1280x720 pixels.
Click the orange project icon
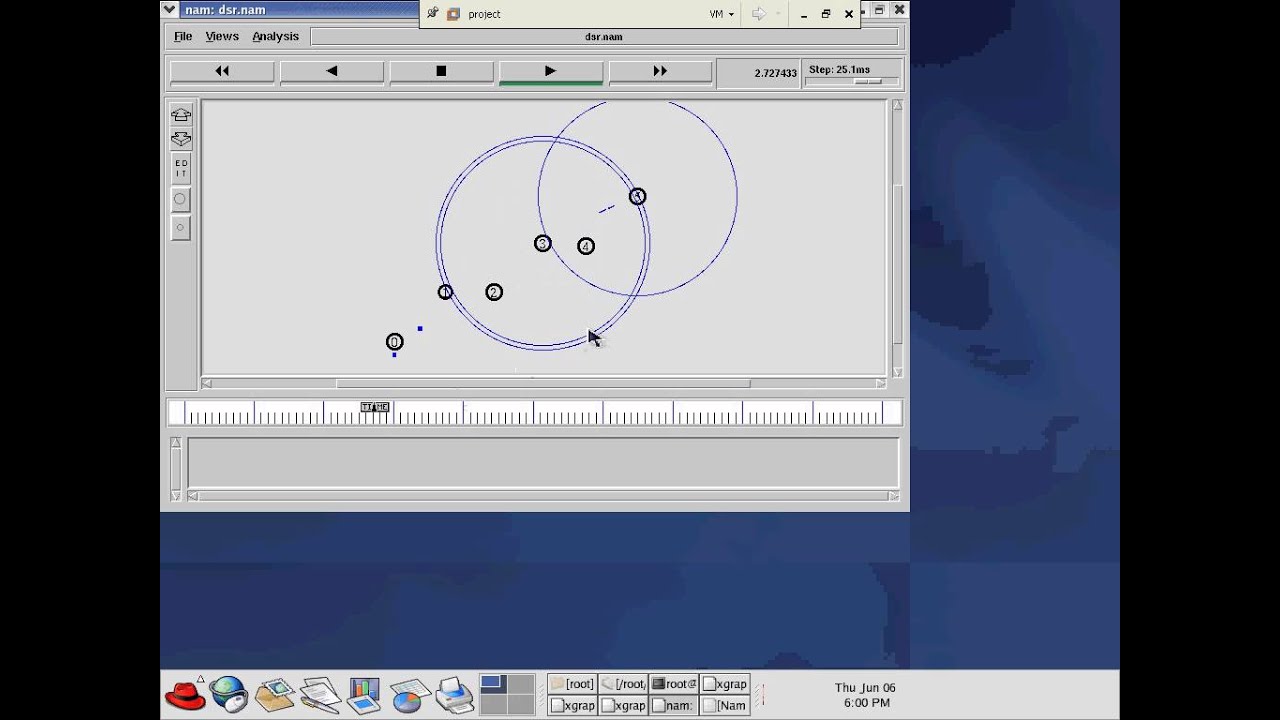pyautogui.click(x=453, y=14)
